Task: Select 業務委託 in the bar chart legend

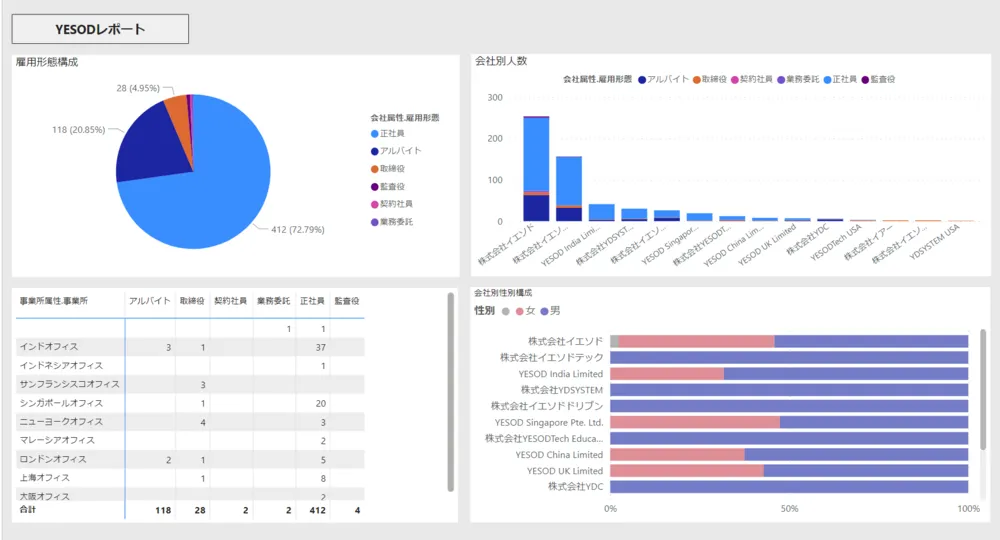Action: pos(798,80)
